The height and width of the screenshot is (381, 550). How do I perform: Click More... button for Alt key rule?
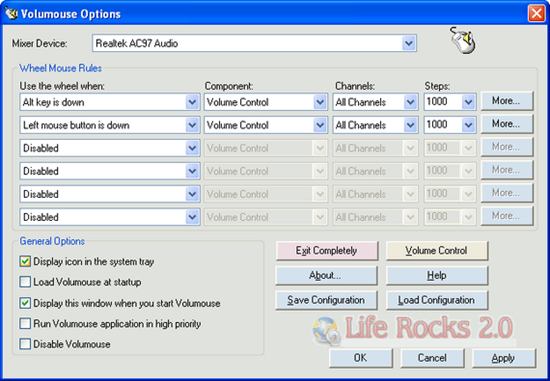(507, 101)
